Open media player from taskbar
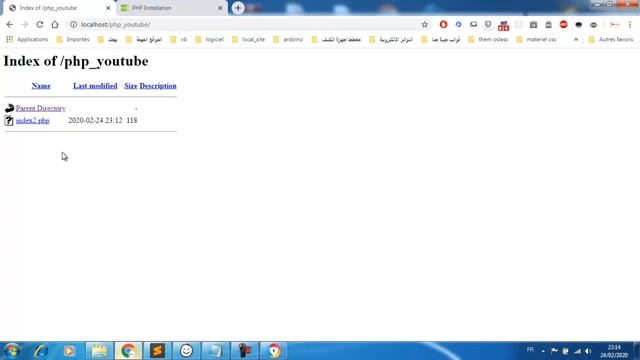640x360 pixels. [x=69, y=351]
